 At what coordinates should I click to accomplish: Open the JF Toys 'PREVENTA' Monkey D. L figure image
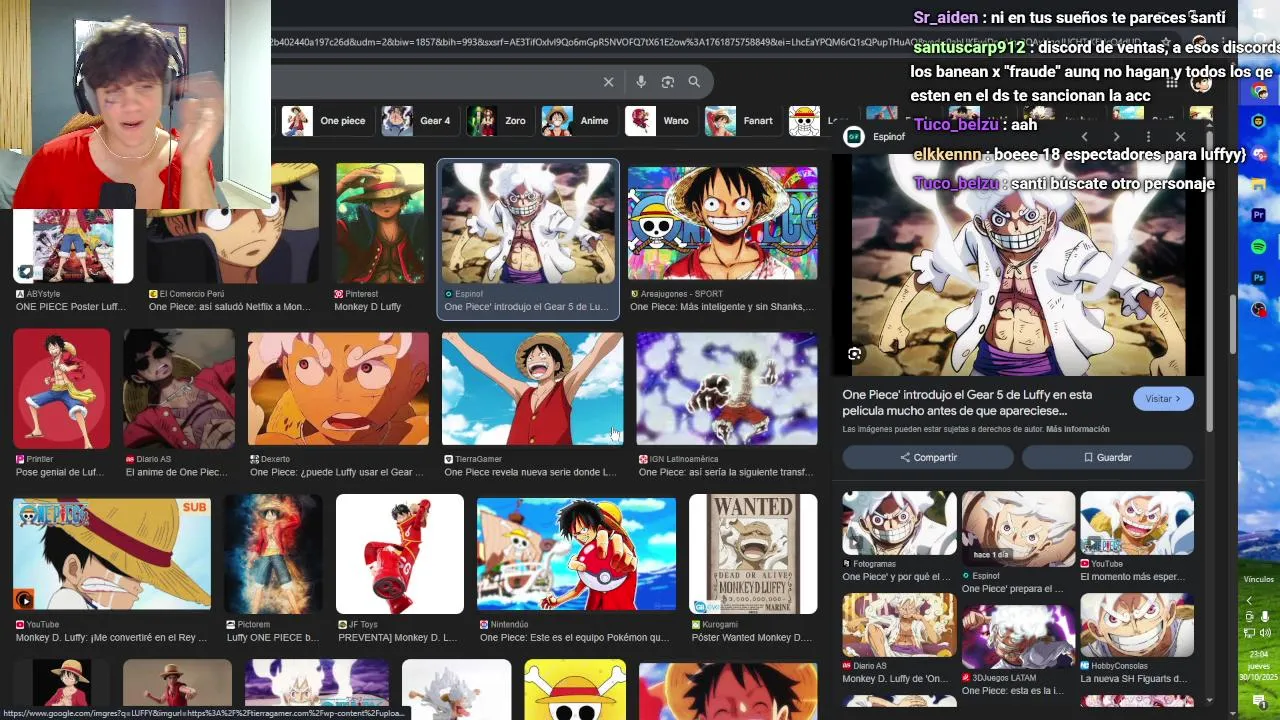[400, 554]
